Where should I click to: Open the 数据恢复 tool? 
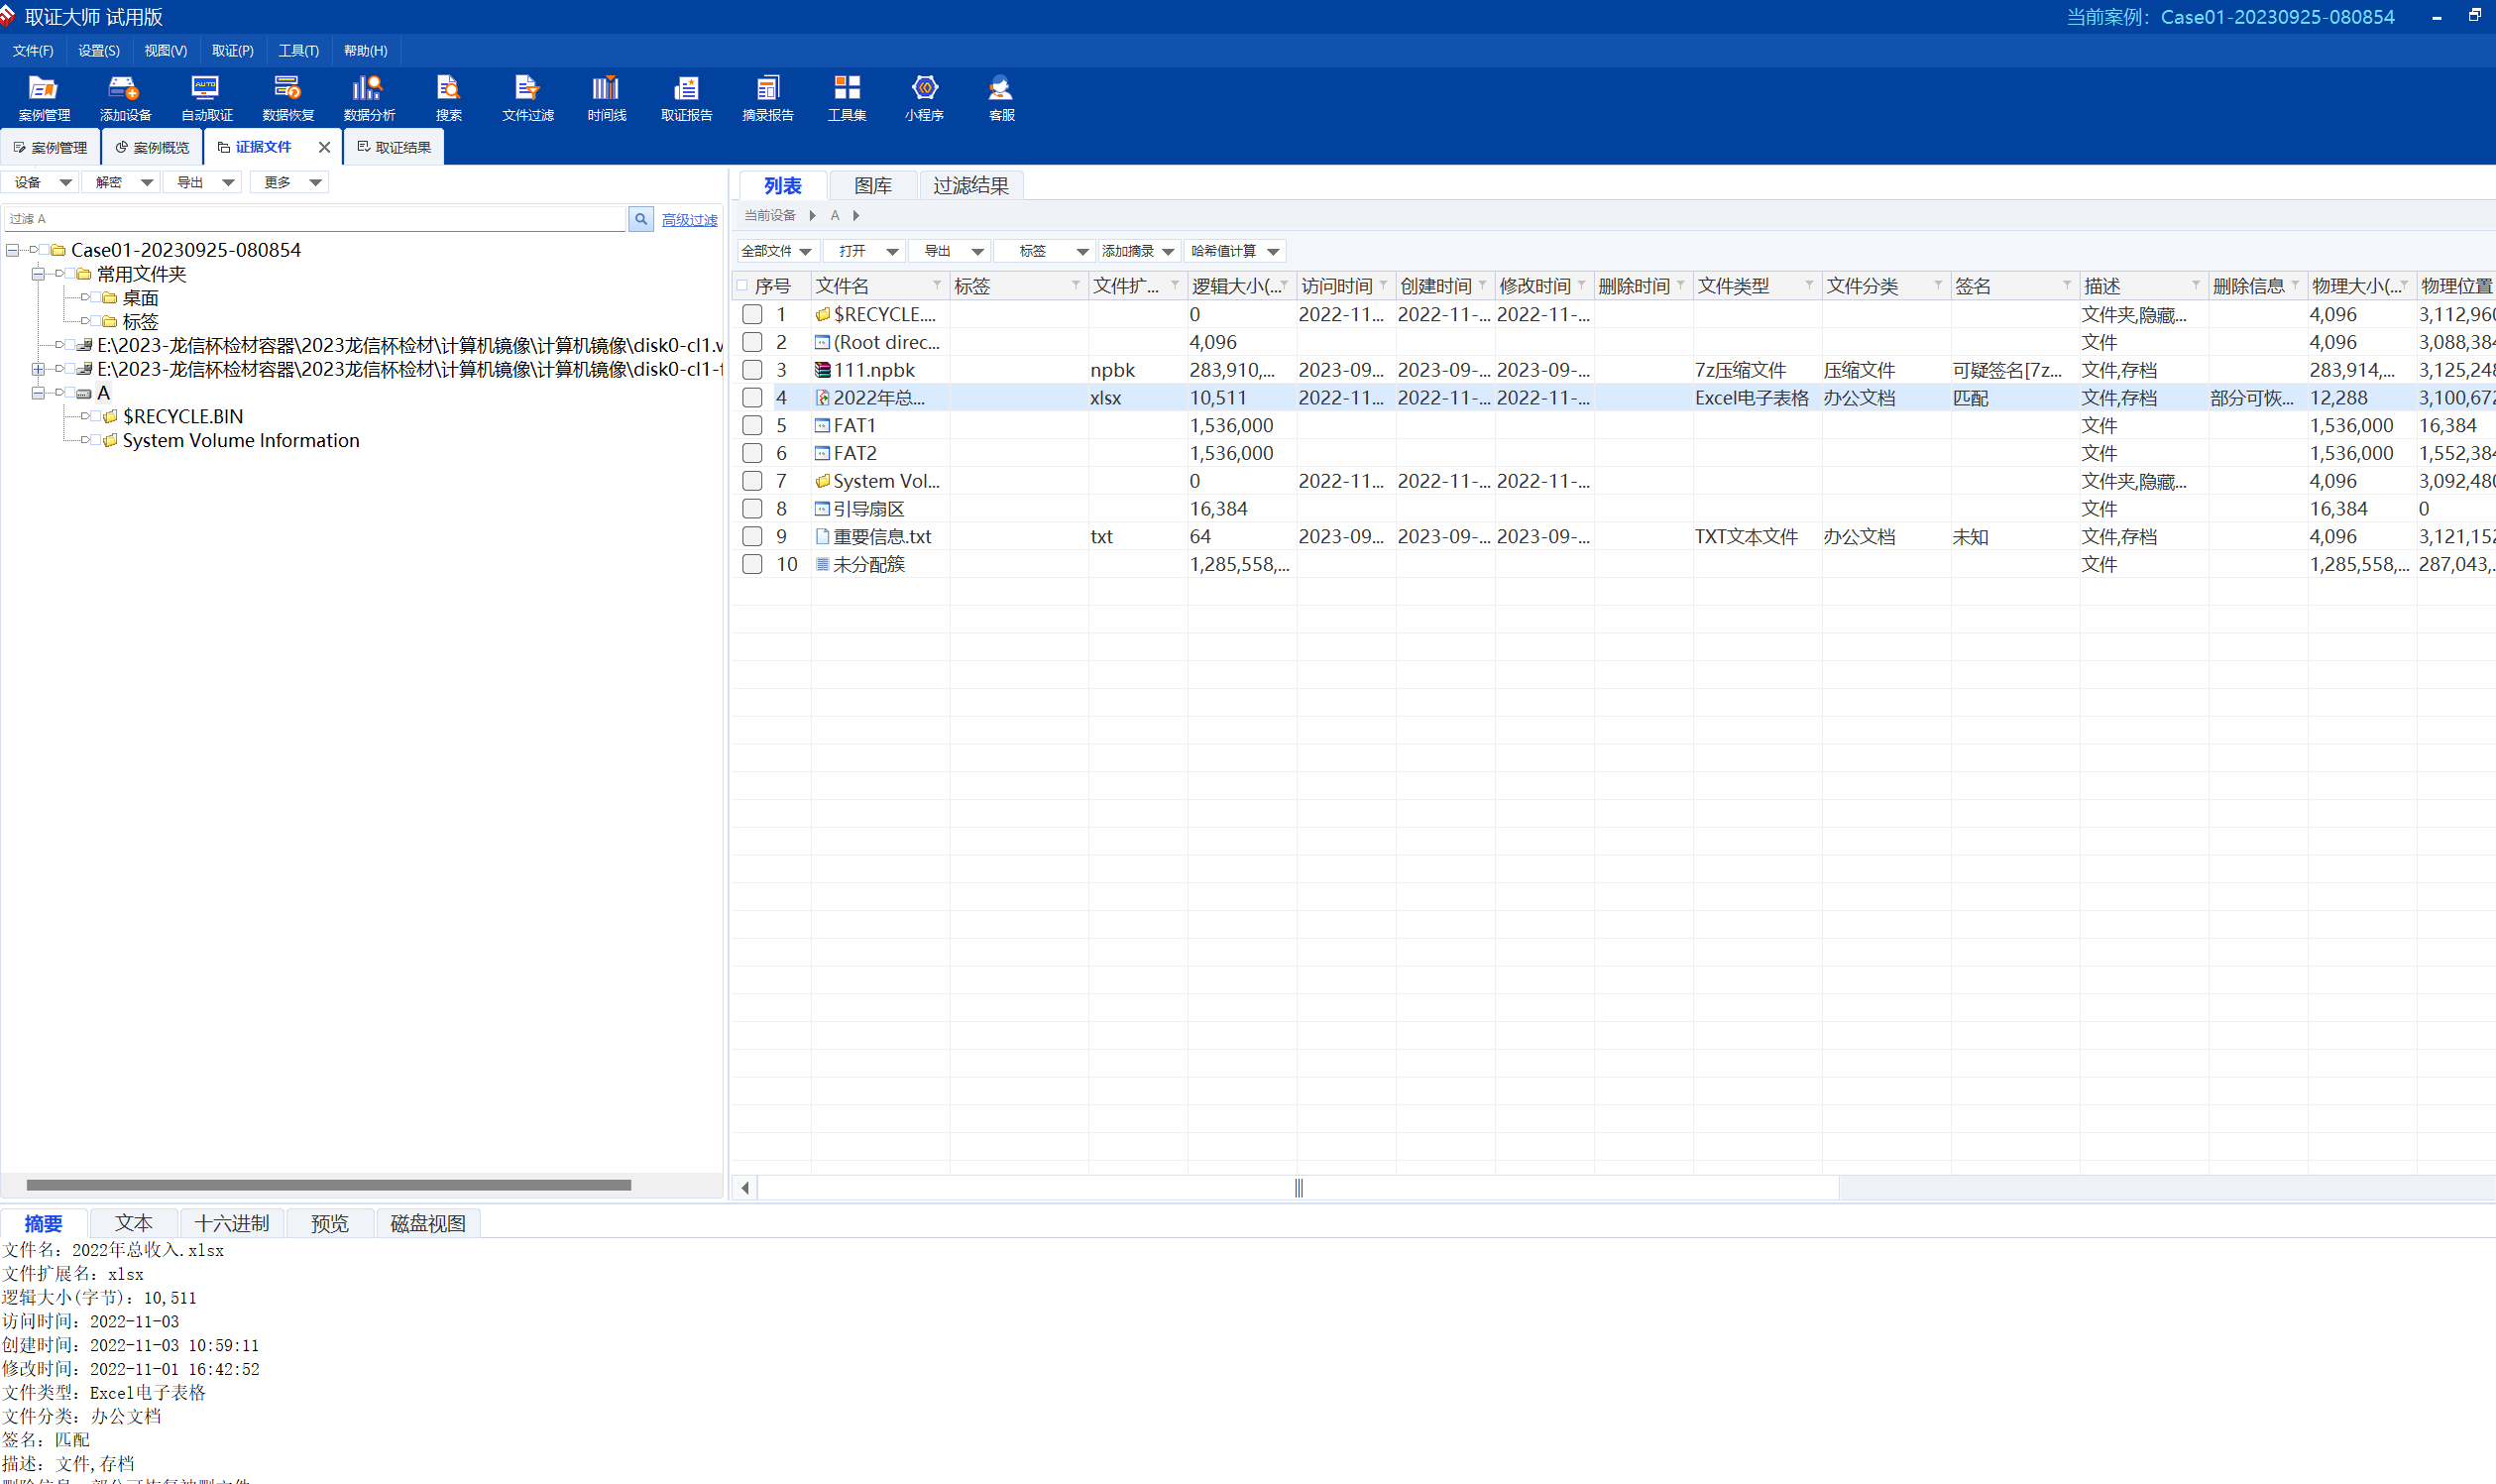(x=288, y=98)
